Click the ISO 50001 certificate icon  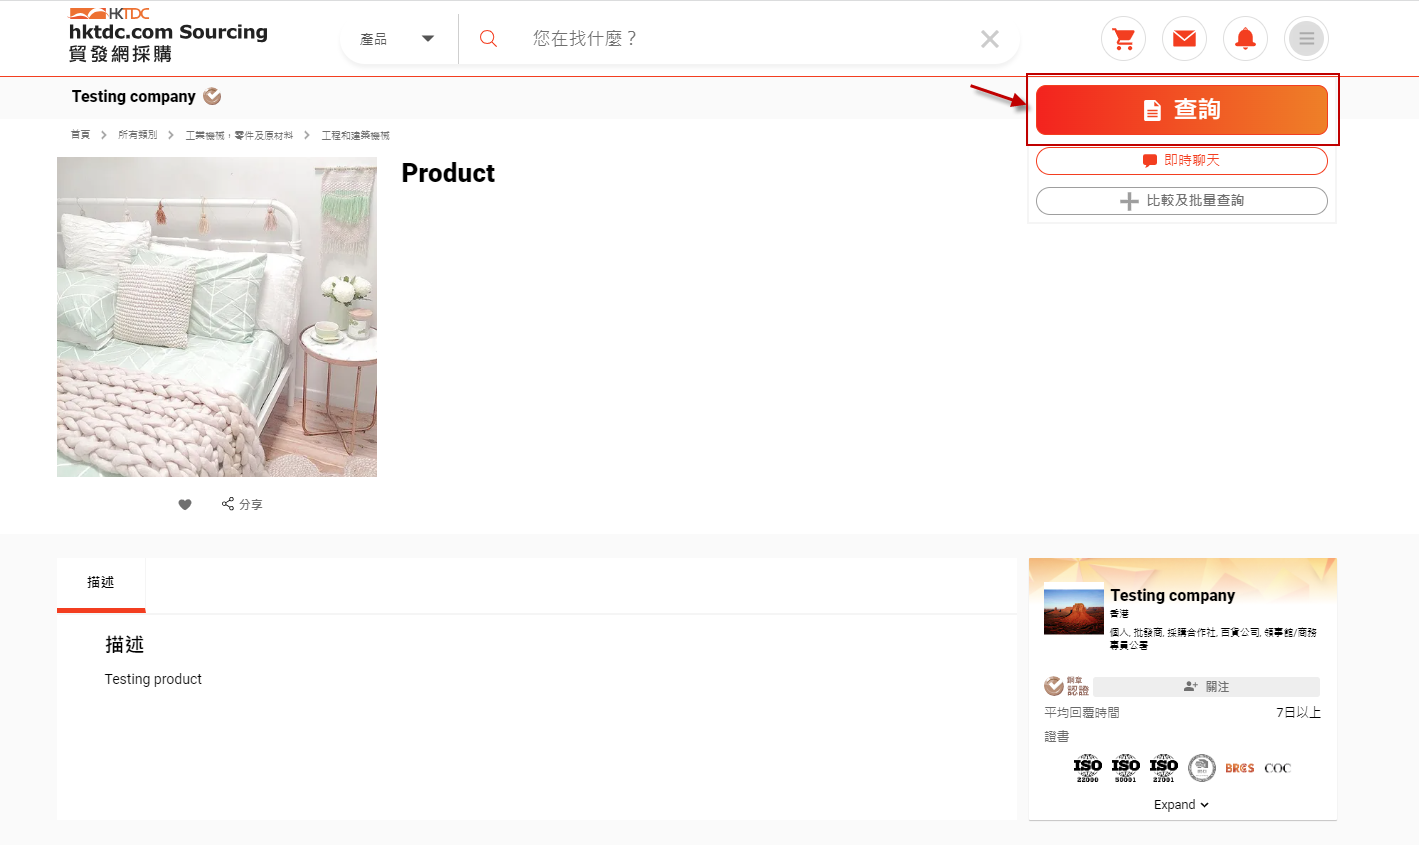[x=1126, y=768]
